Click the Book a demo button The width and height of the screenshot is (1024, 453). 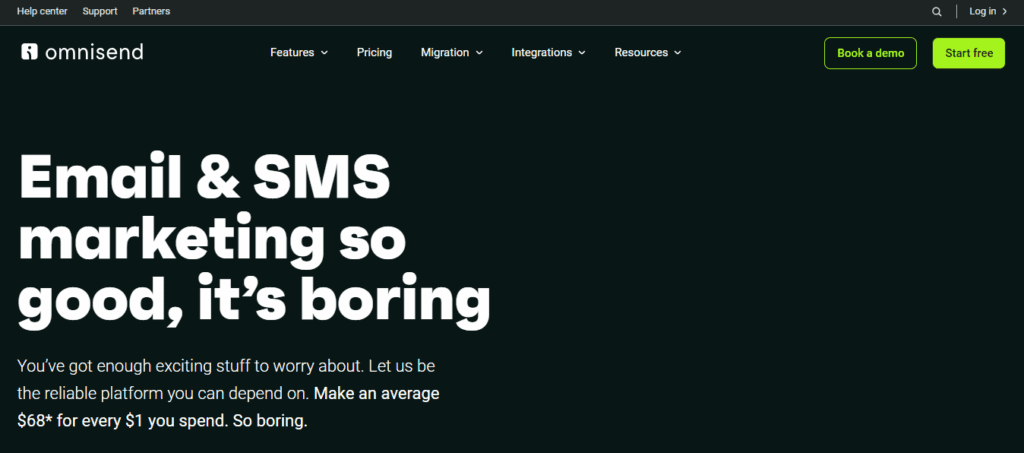(x=871, y=54)
